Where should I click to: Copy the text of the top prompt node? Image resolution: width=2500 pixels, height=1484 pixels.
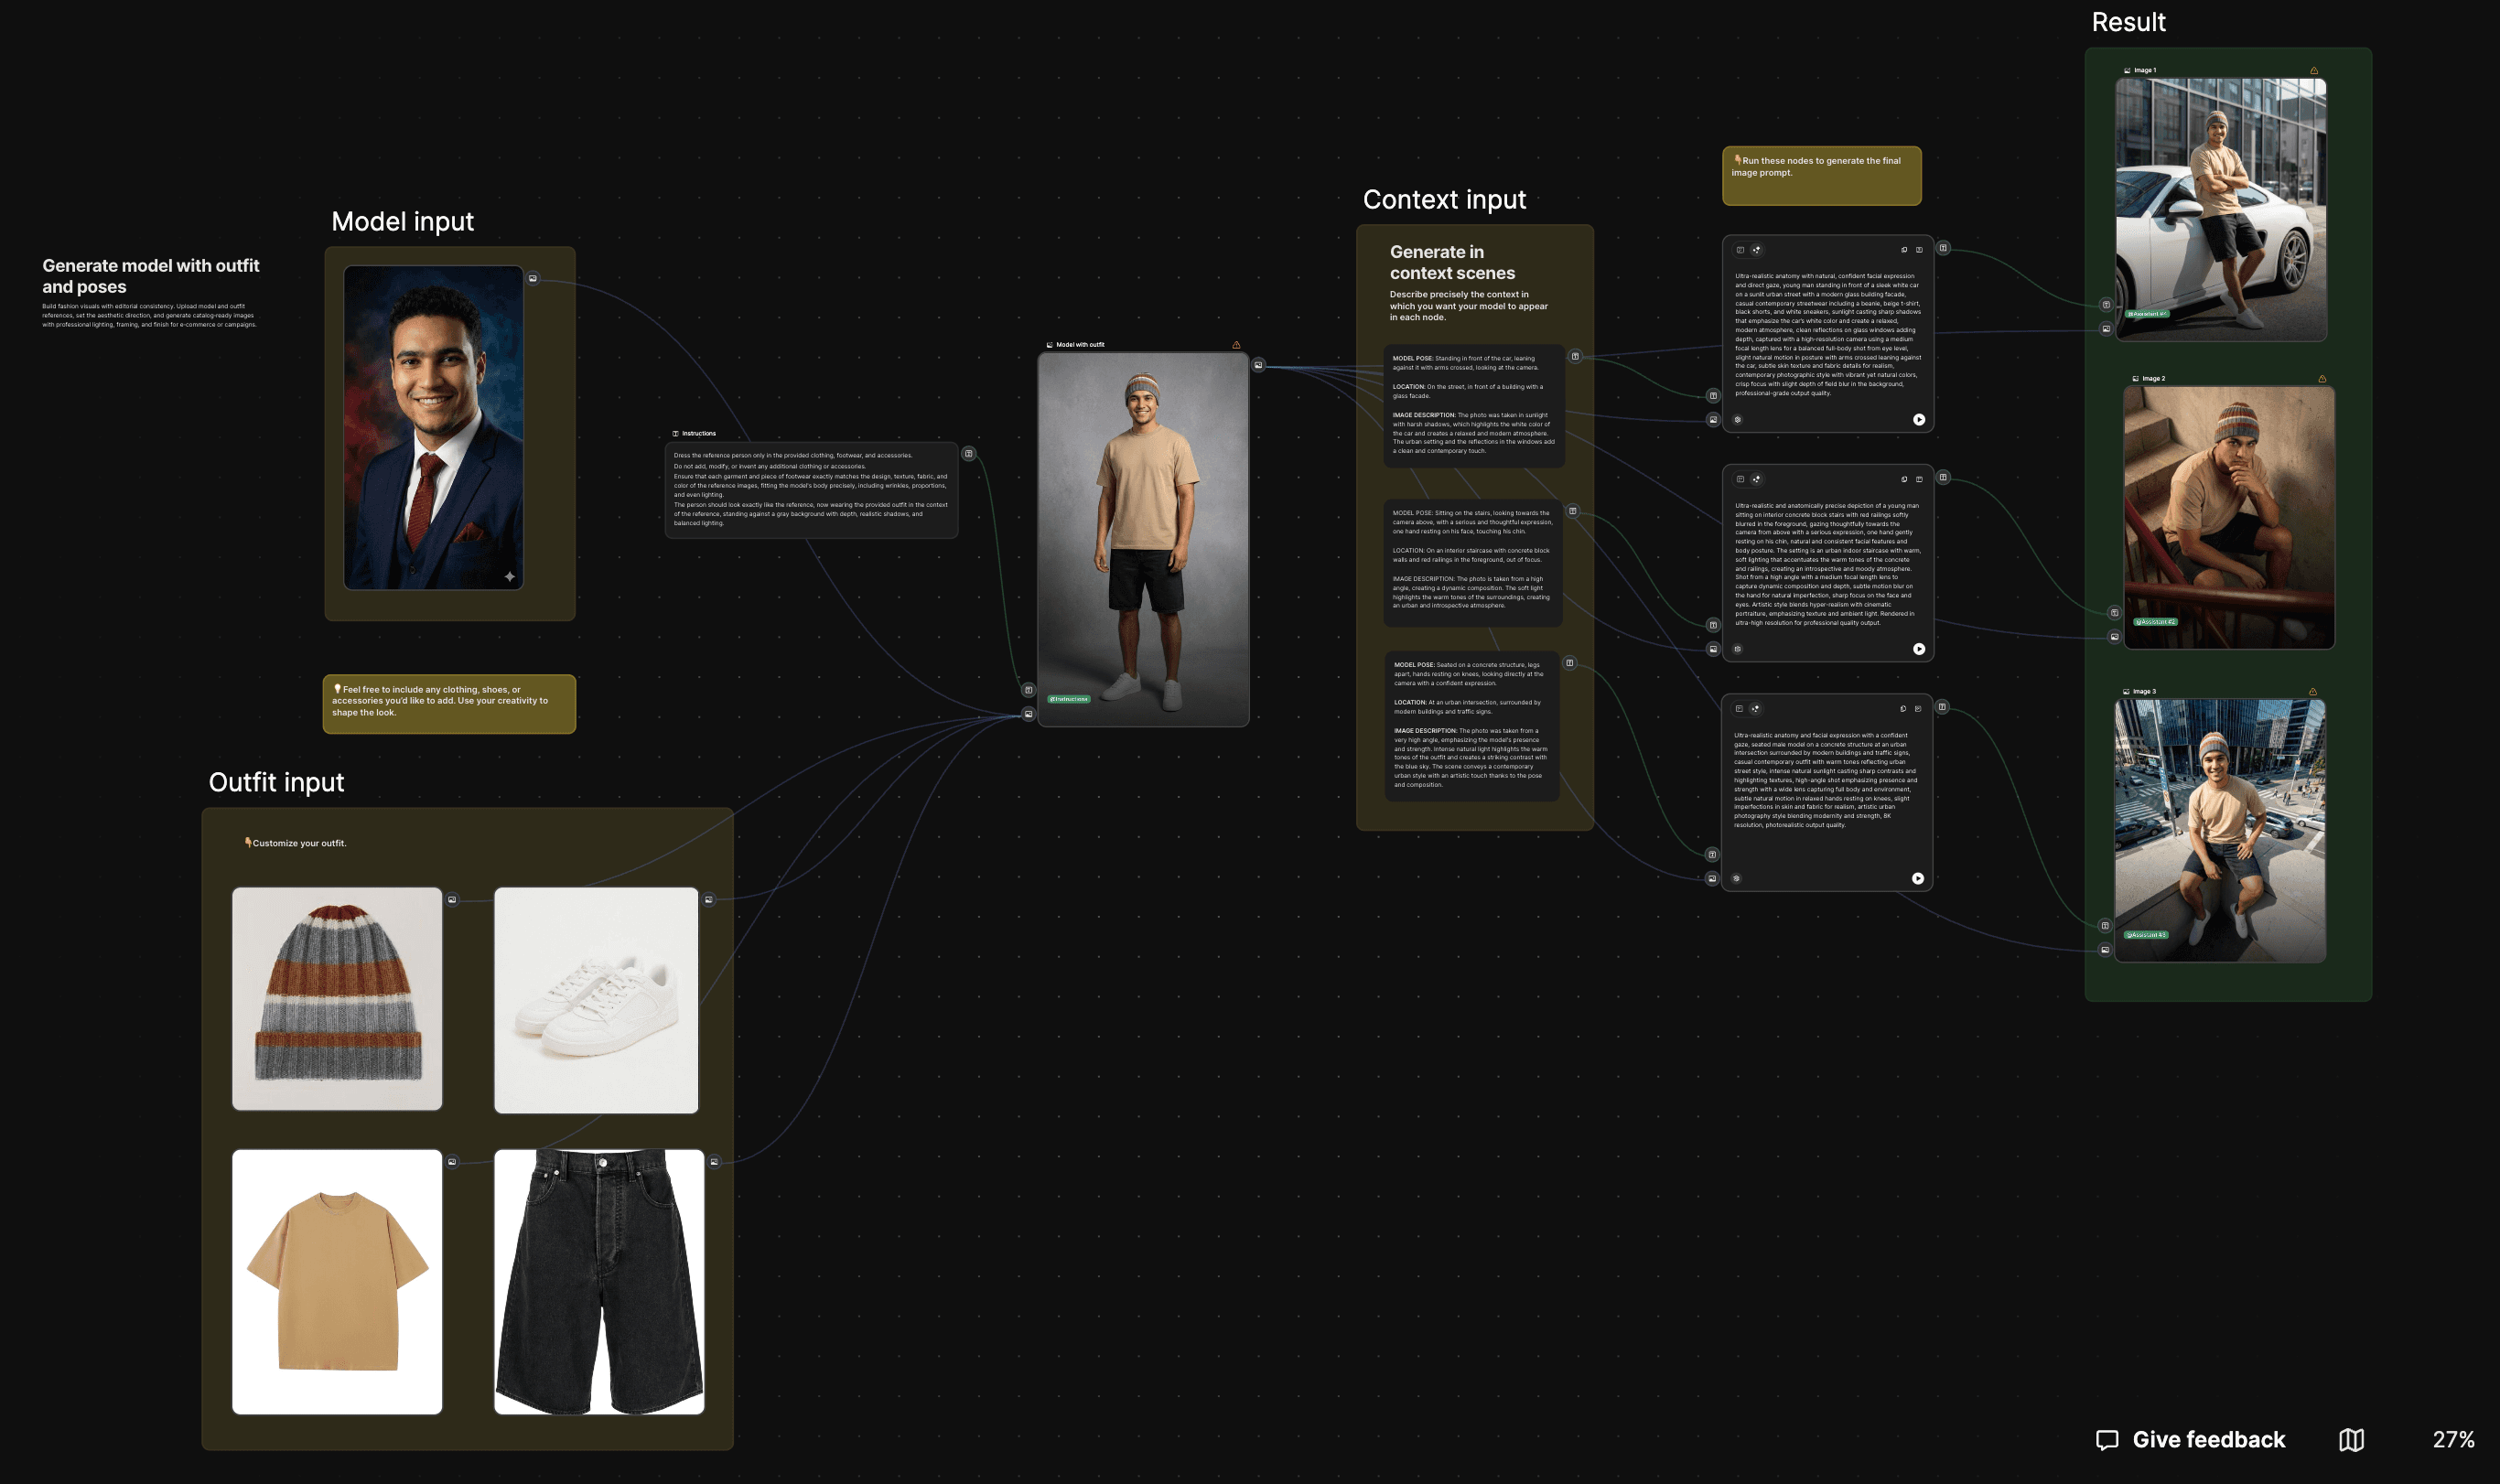click(x=1905, y=250)
